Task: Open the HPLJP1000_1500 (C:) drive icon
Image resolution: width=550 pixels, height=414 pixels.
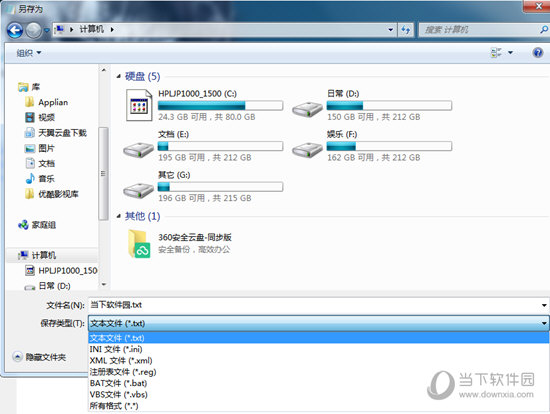Action: coord(139,105)
